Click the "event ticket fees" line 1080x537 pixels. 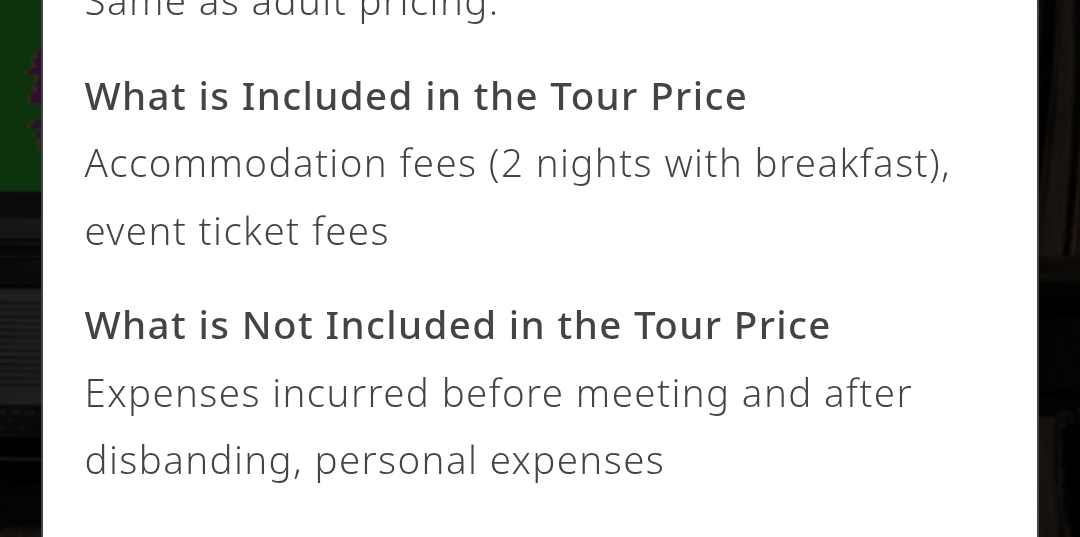pyautogui.click(x=236, y=231)
